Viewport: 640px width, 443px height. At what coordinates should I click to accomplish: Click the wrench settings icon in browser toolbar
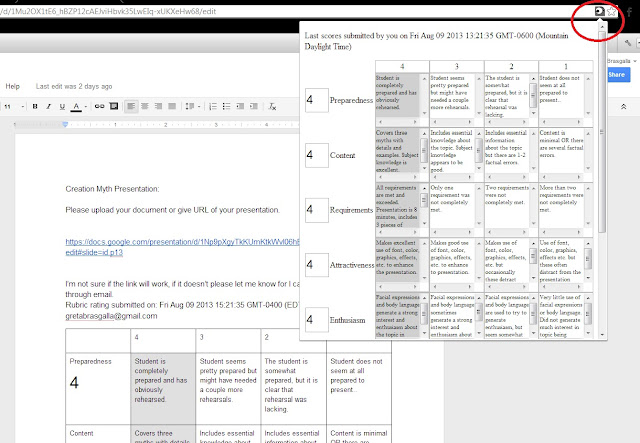tap(628, 43)
